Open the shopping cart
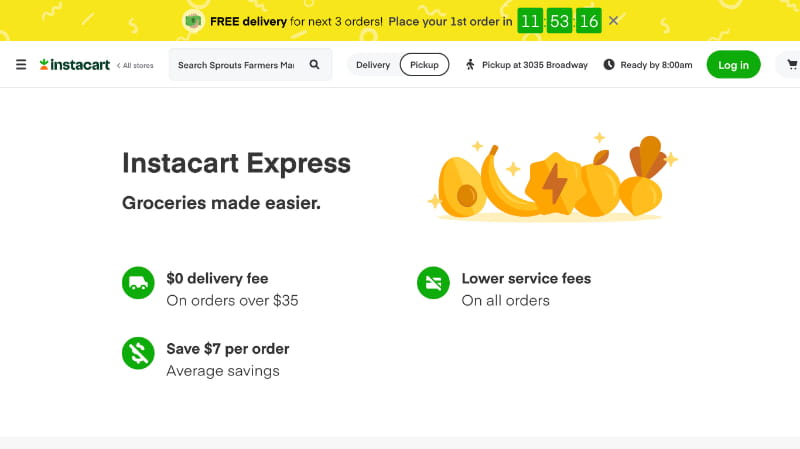 792,65
